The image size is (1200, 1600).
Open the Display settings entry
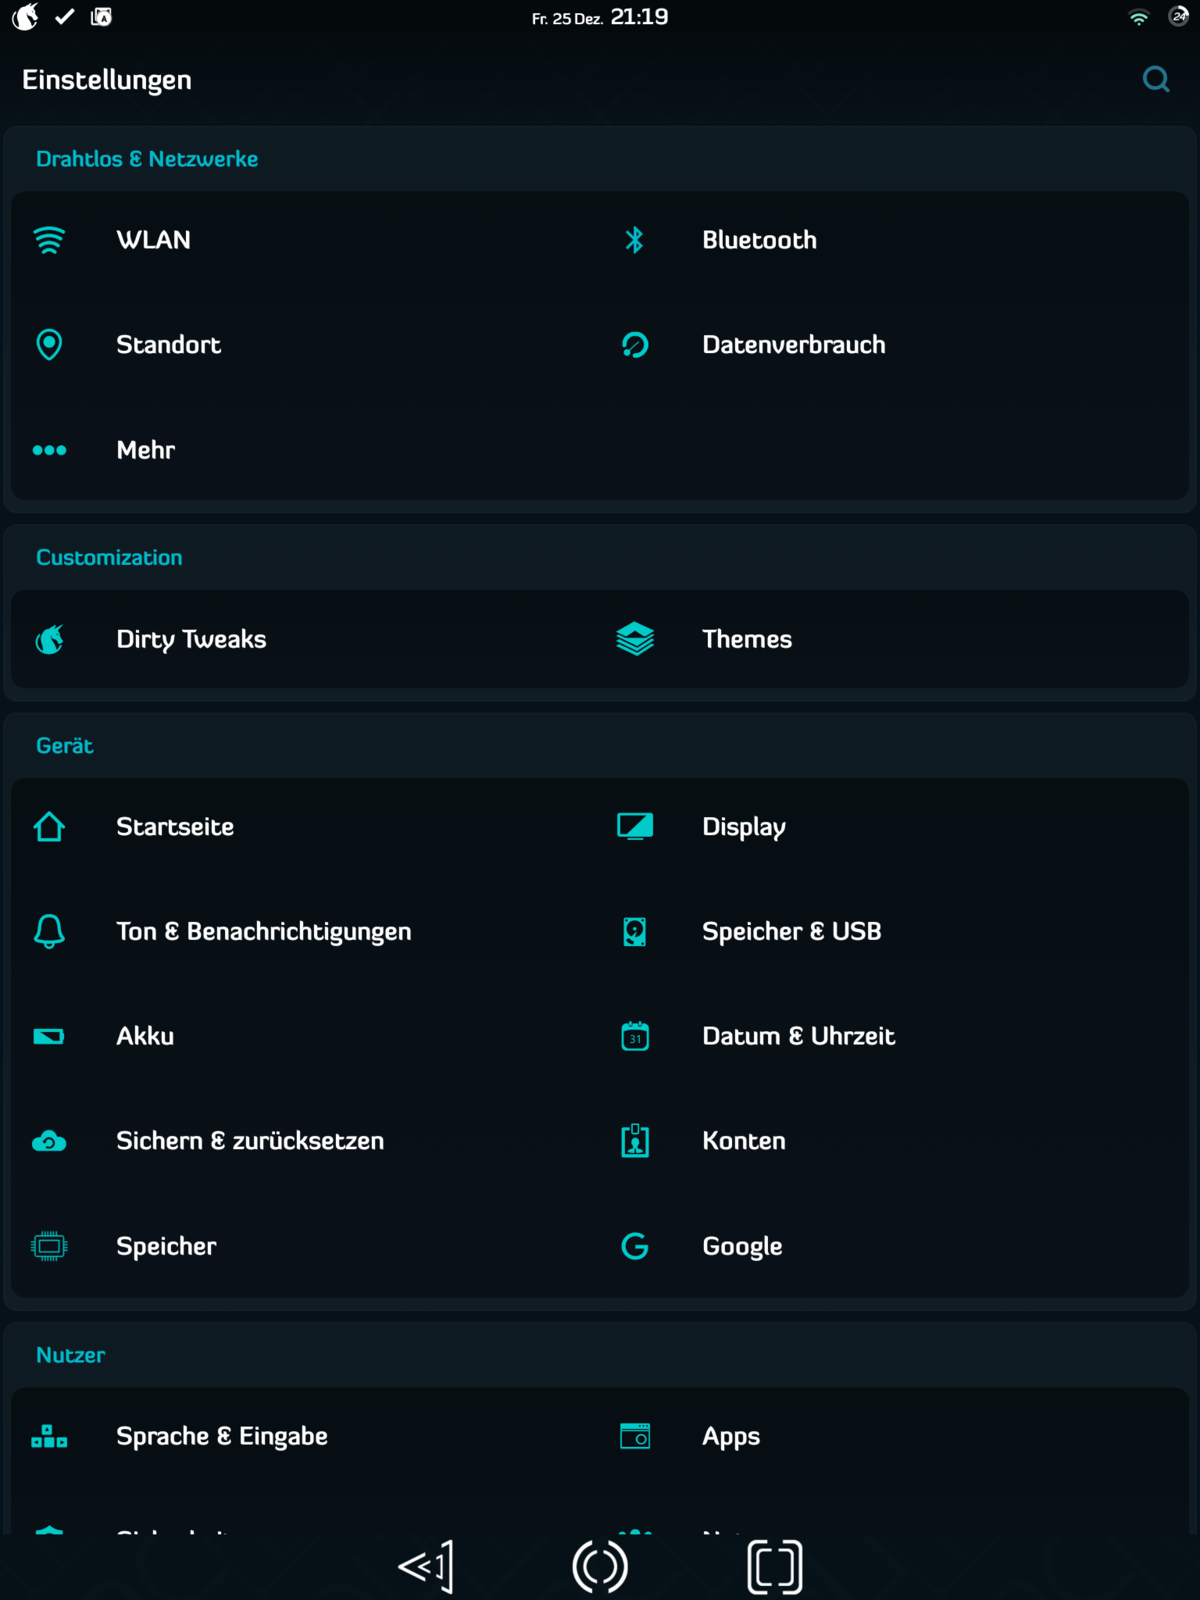click(743, 827)
